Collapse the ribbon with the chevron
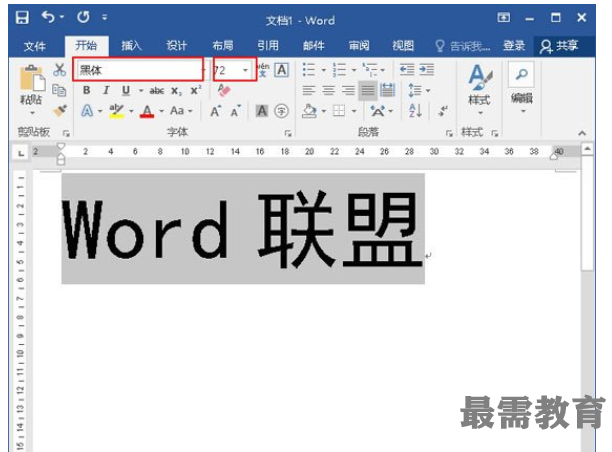This screenshot has height=452, width=612. [582, 133]
